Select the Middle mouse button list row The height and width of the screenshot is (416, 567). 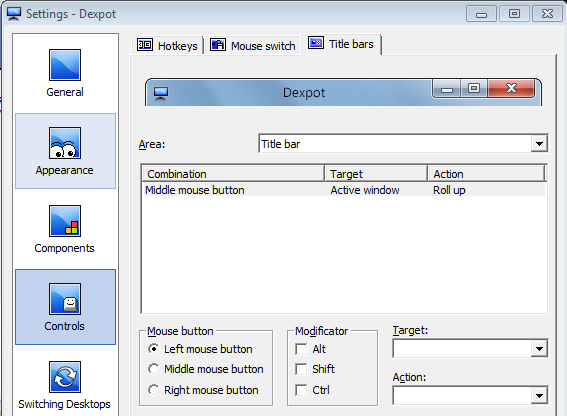pos(344,190)
